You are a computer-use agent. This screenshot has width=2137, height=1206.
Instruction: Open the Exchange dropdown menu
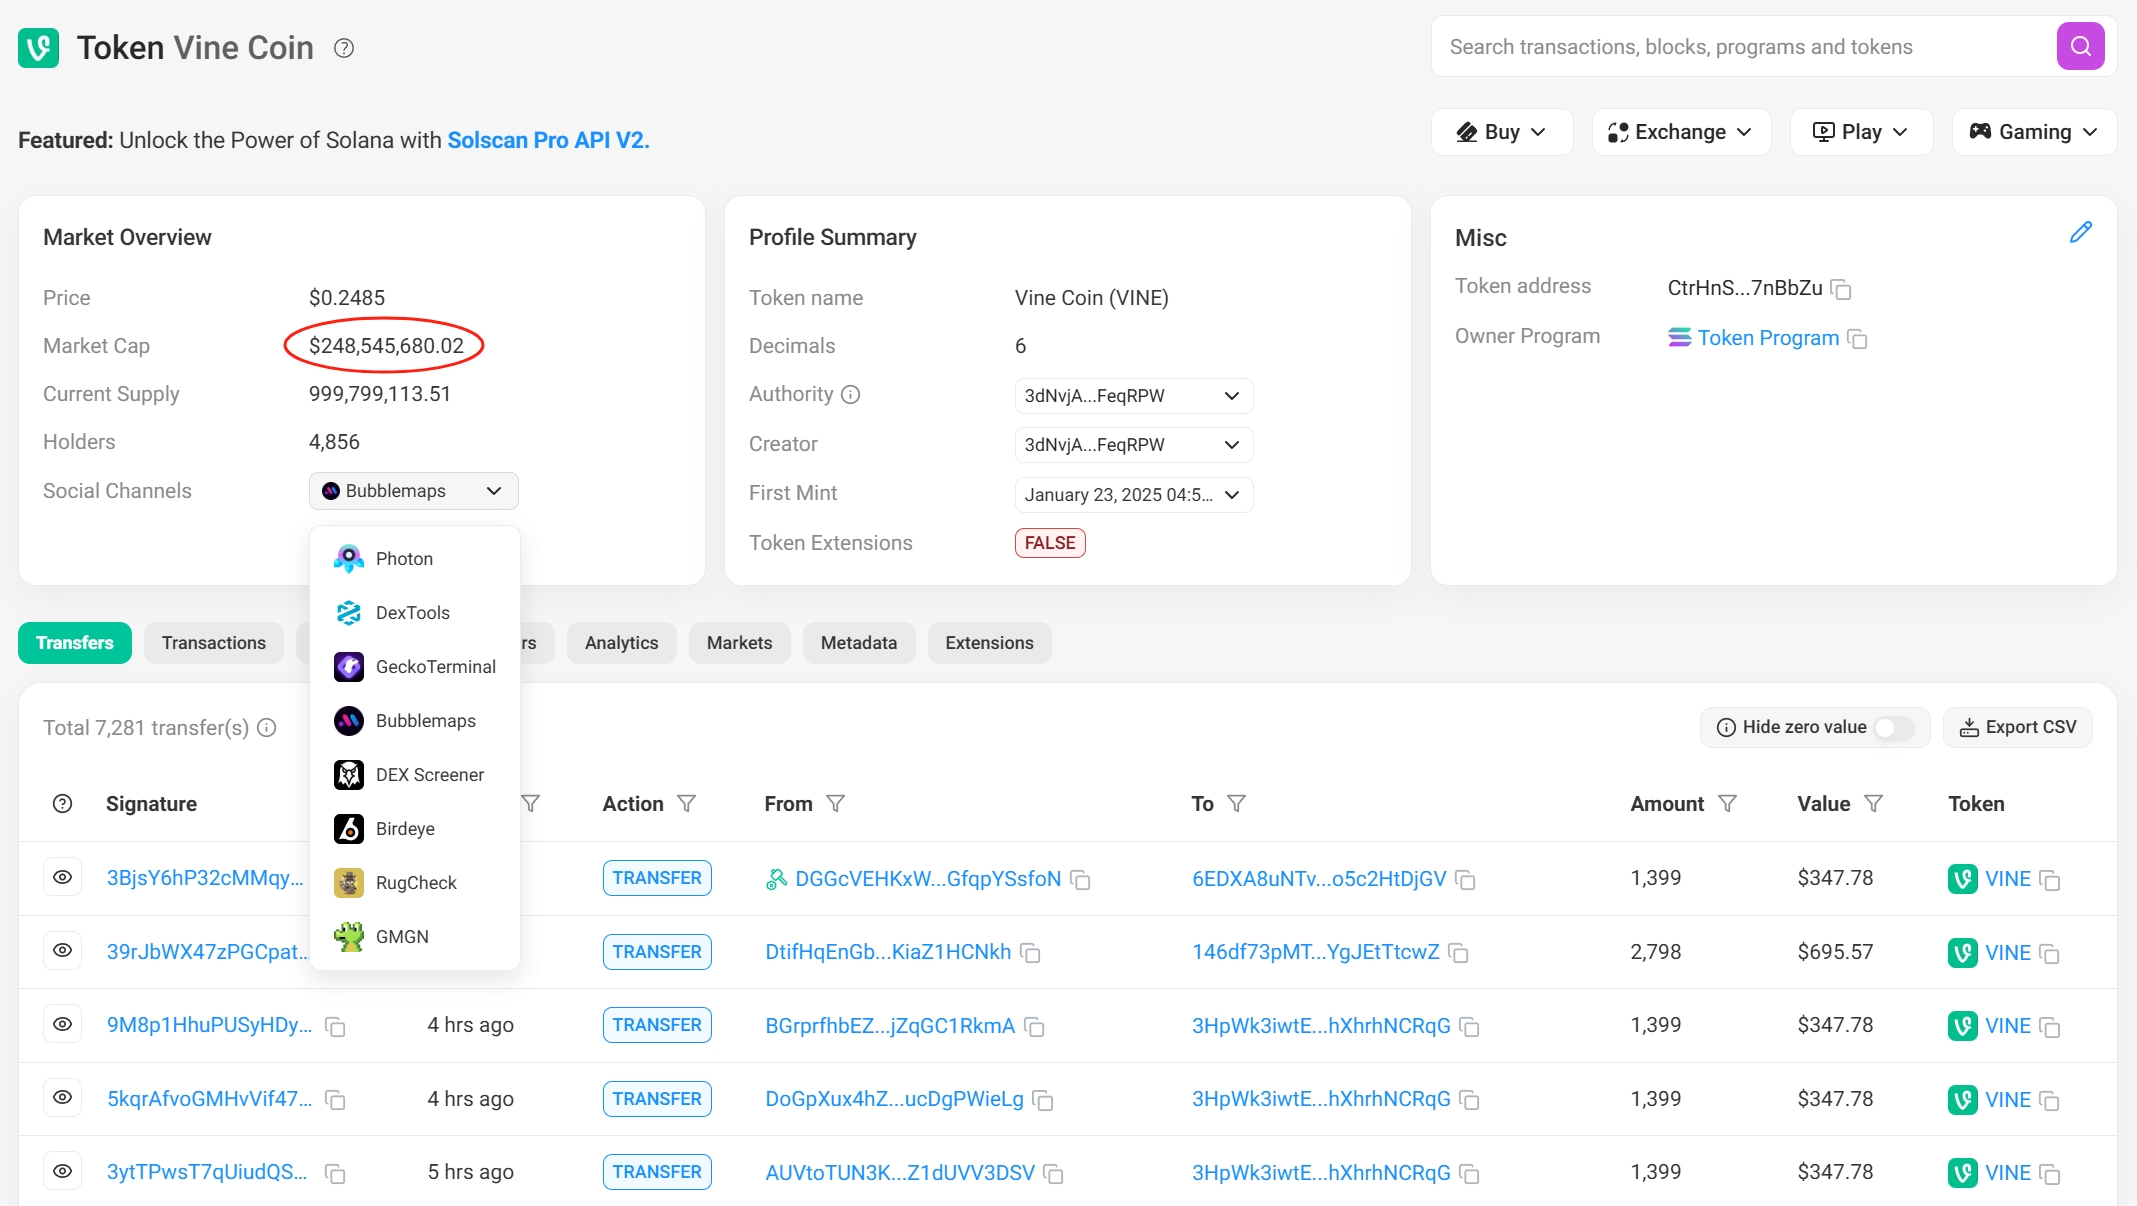pos(1680,132)
